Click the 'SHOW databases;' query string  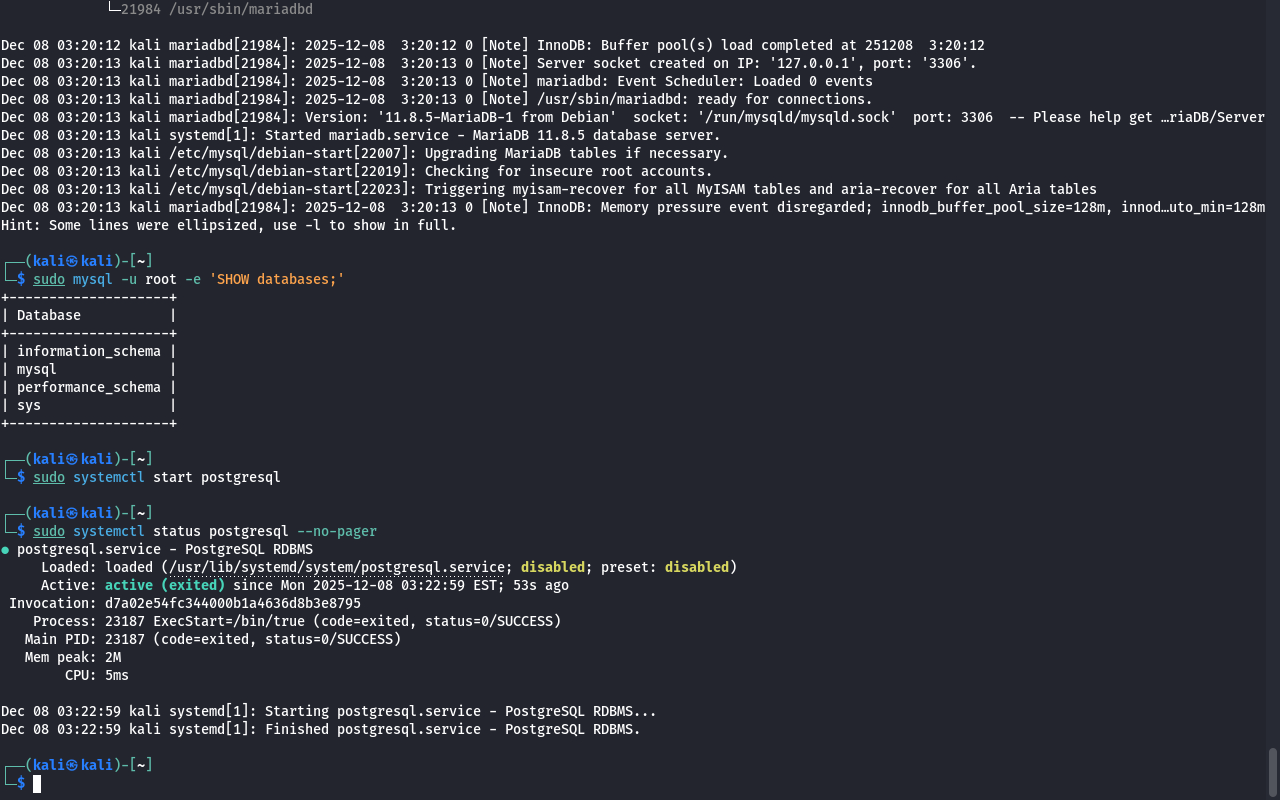click(x=276, y=279)
